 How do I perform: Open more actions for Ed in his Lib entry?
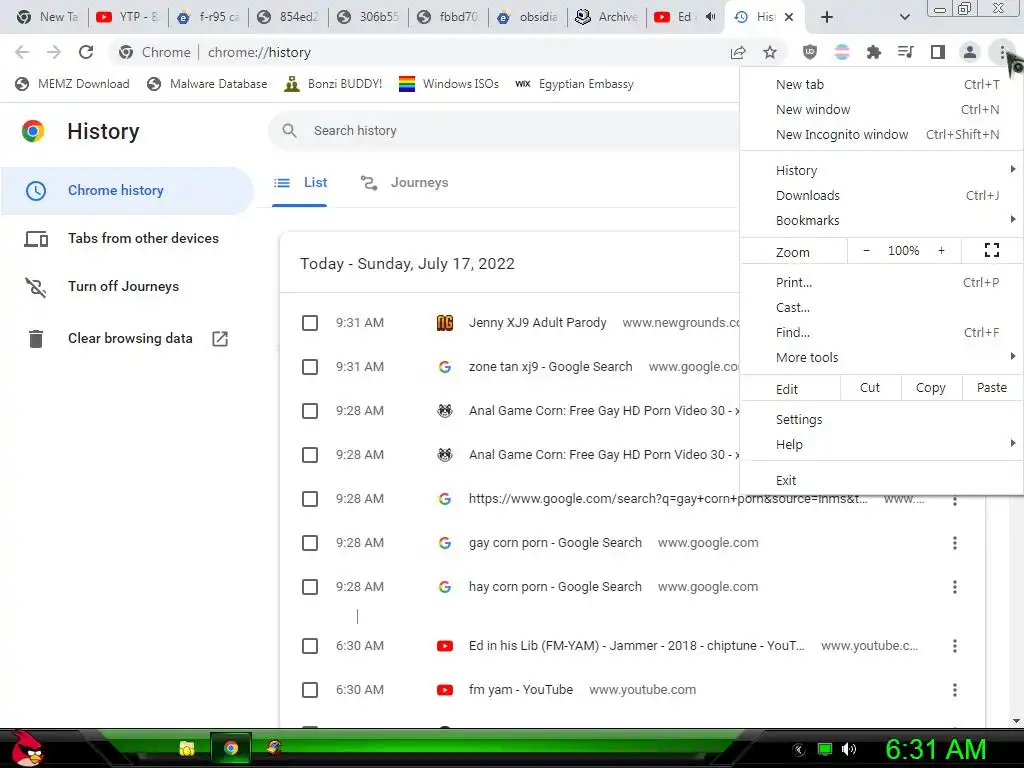point(955,646)
